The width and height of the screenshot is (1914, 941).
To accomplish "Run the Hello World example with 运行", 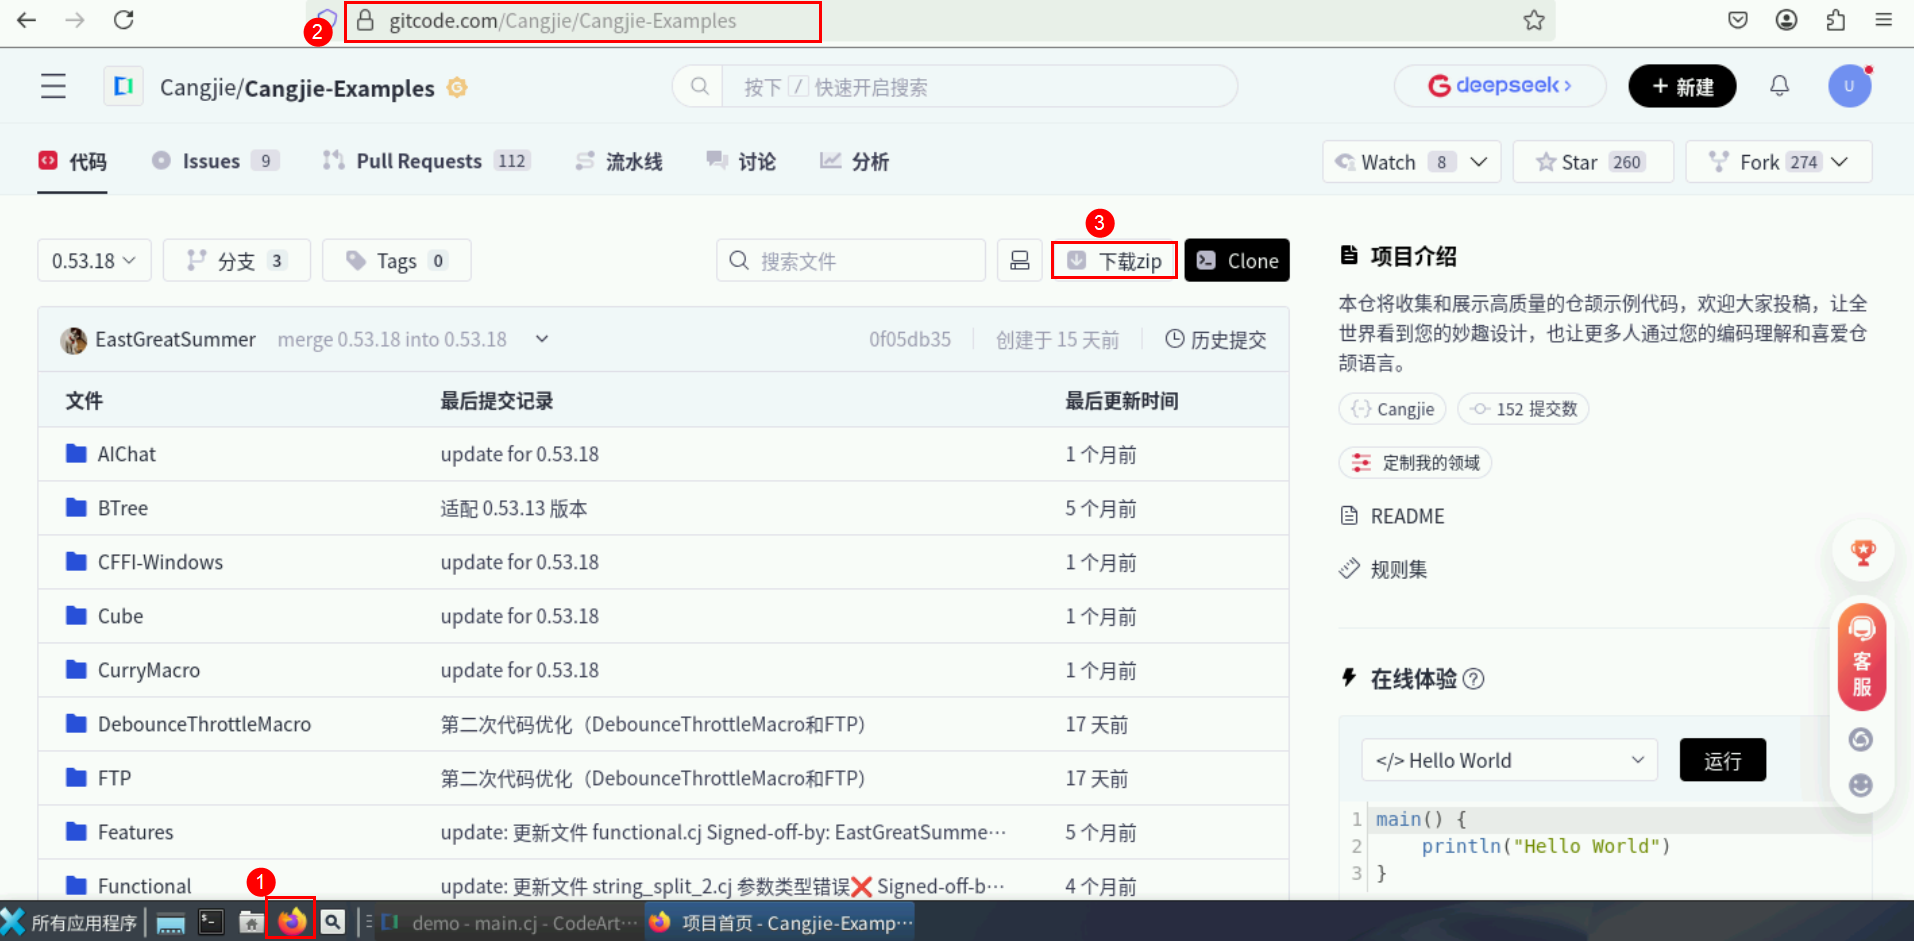I will [1722, 760].
